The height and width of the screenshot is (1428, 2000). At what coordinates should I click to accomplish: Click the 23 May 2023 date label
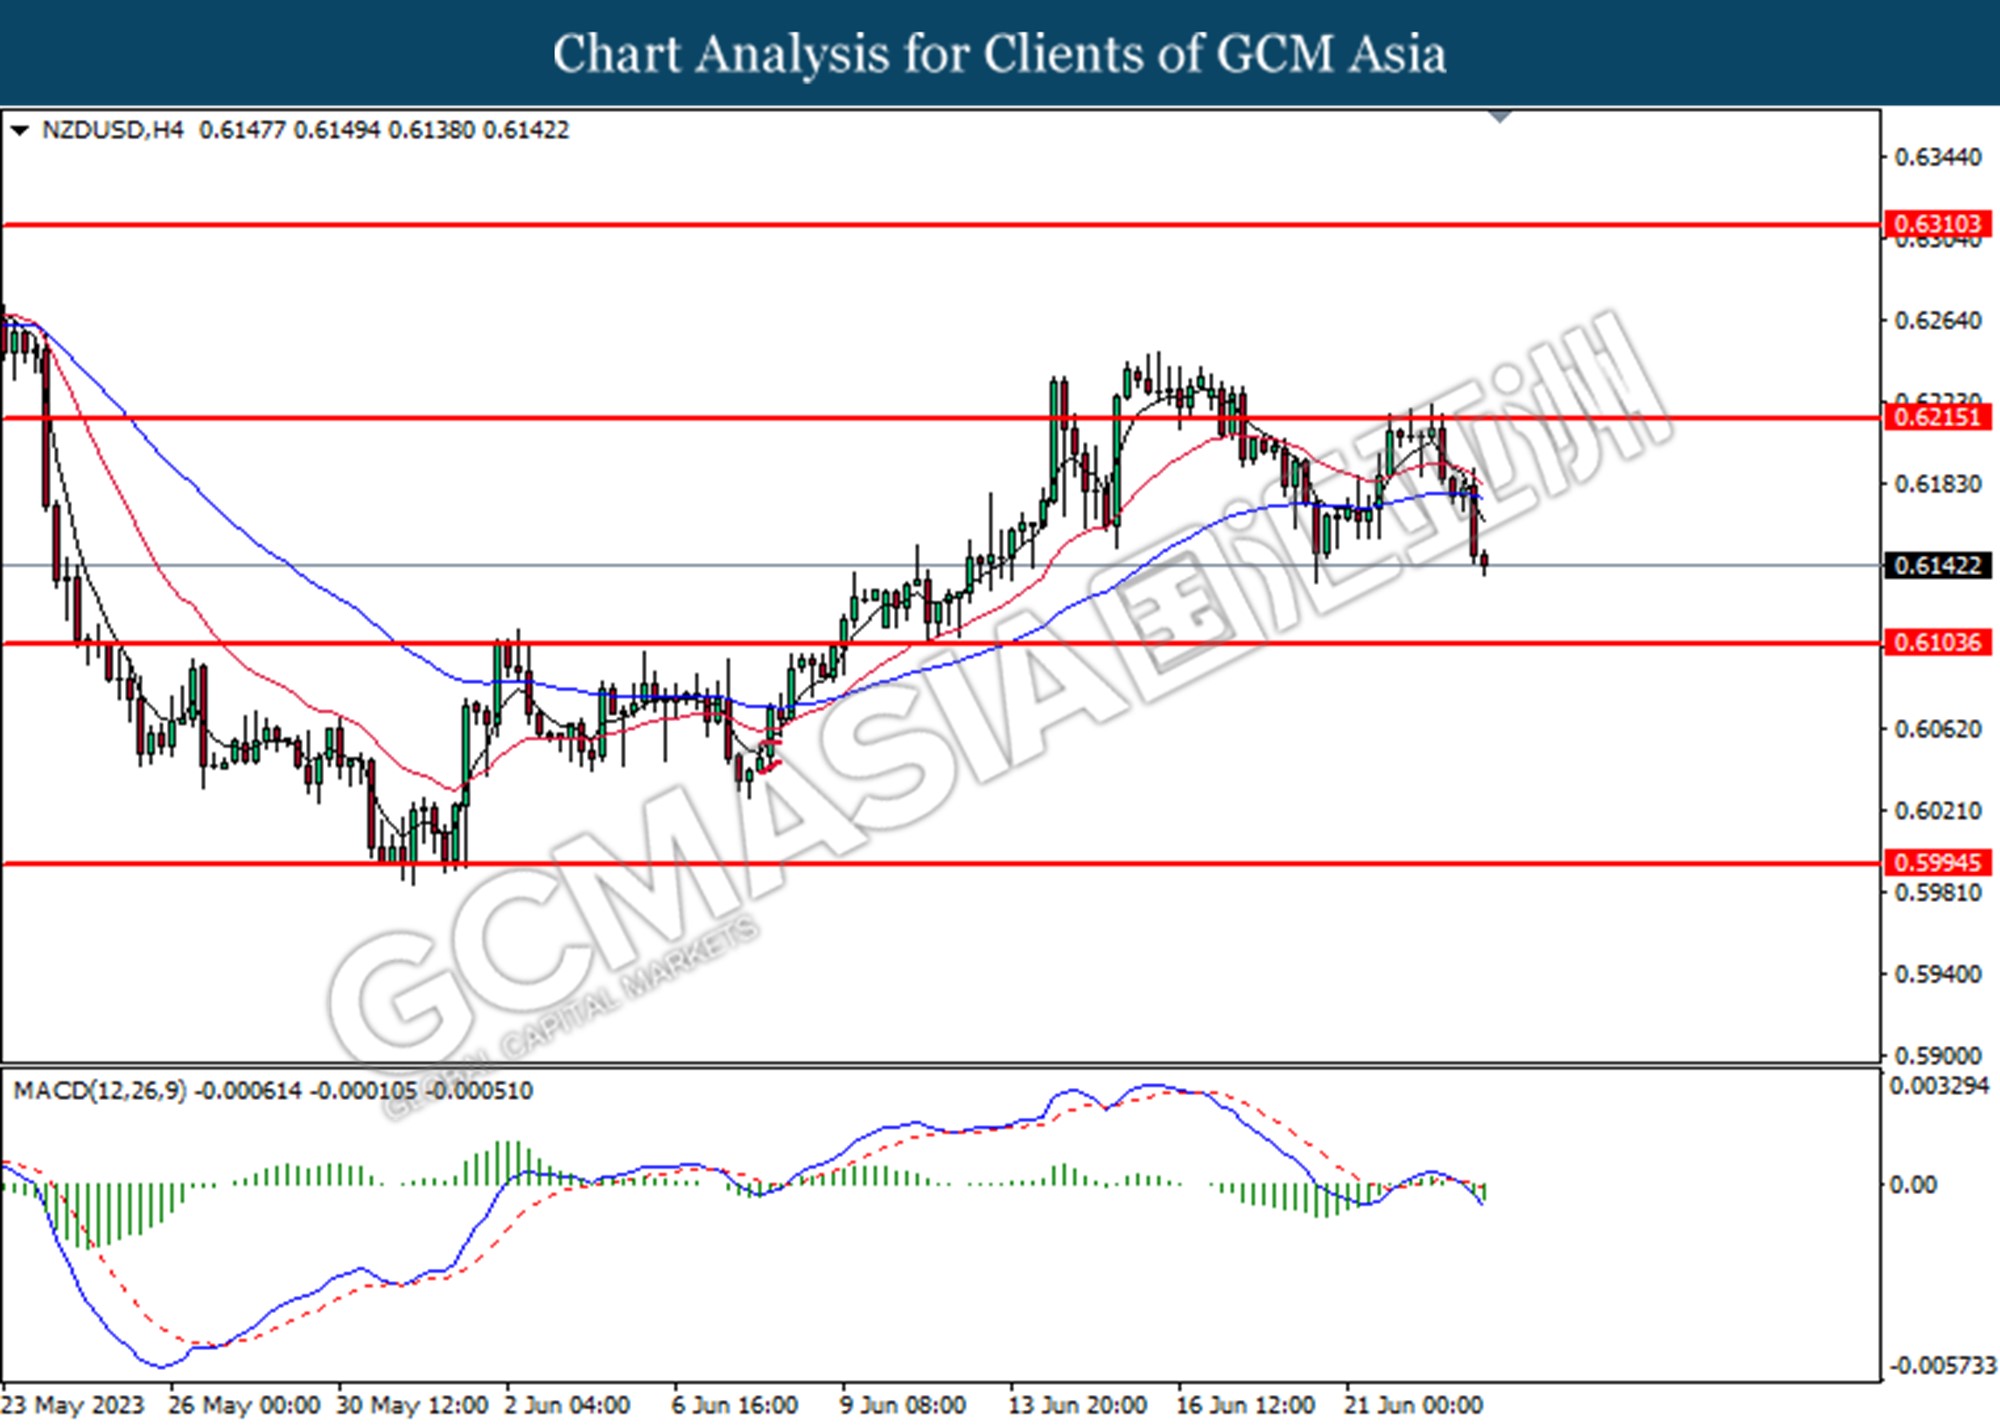click(75, 1406)
